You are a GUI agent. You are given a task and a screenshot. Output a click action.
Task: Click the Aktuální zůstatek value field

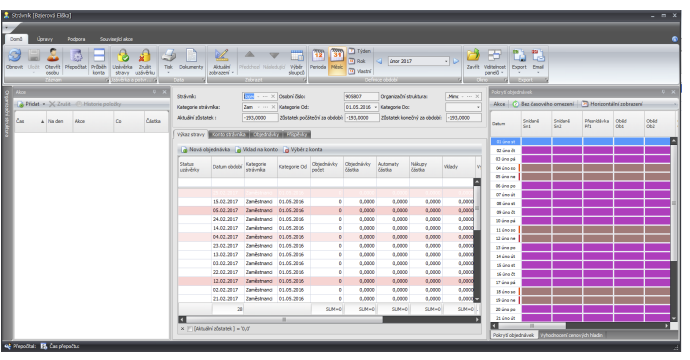(x=260, y=118)
